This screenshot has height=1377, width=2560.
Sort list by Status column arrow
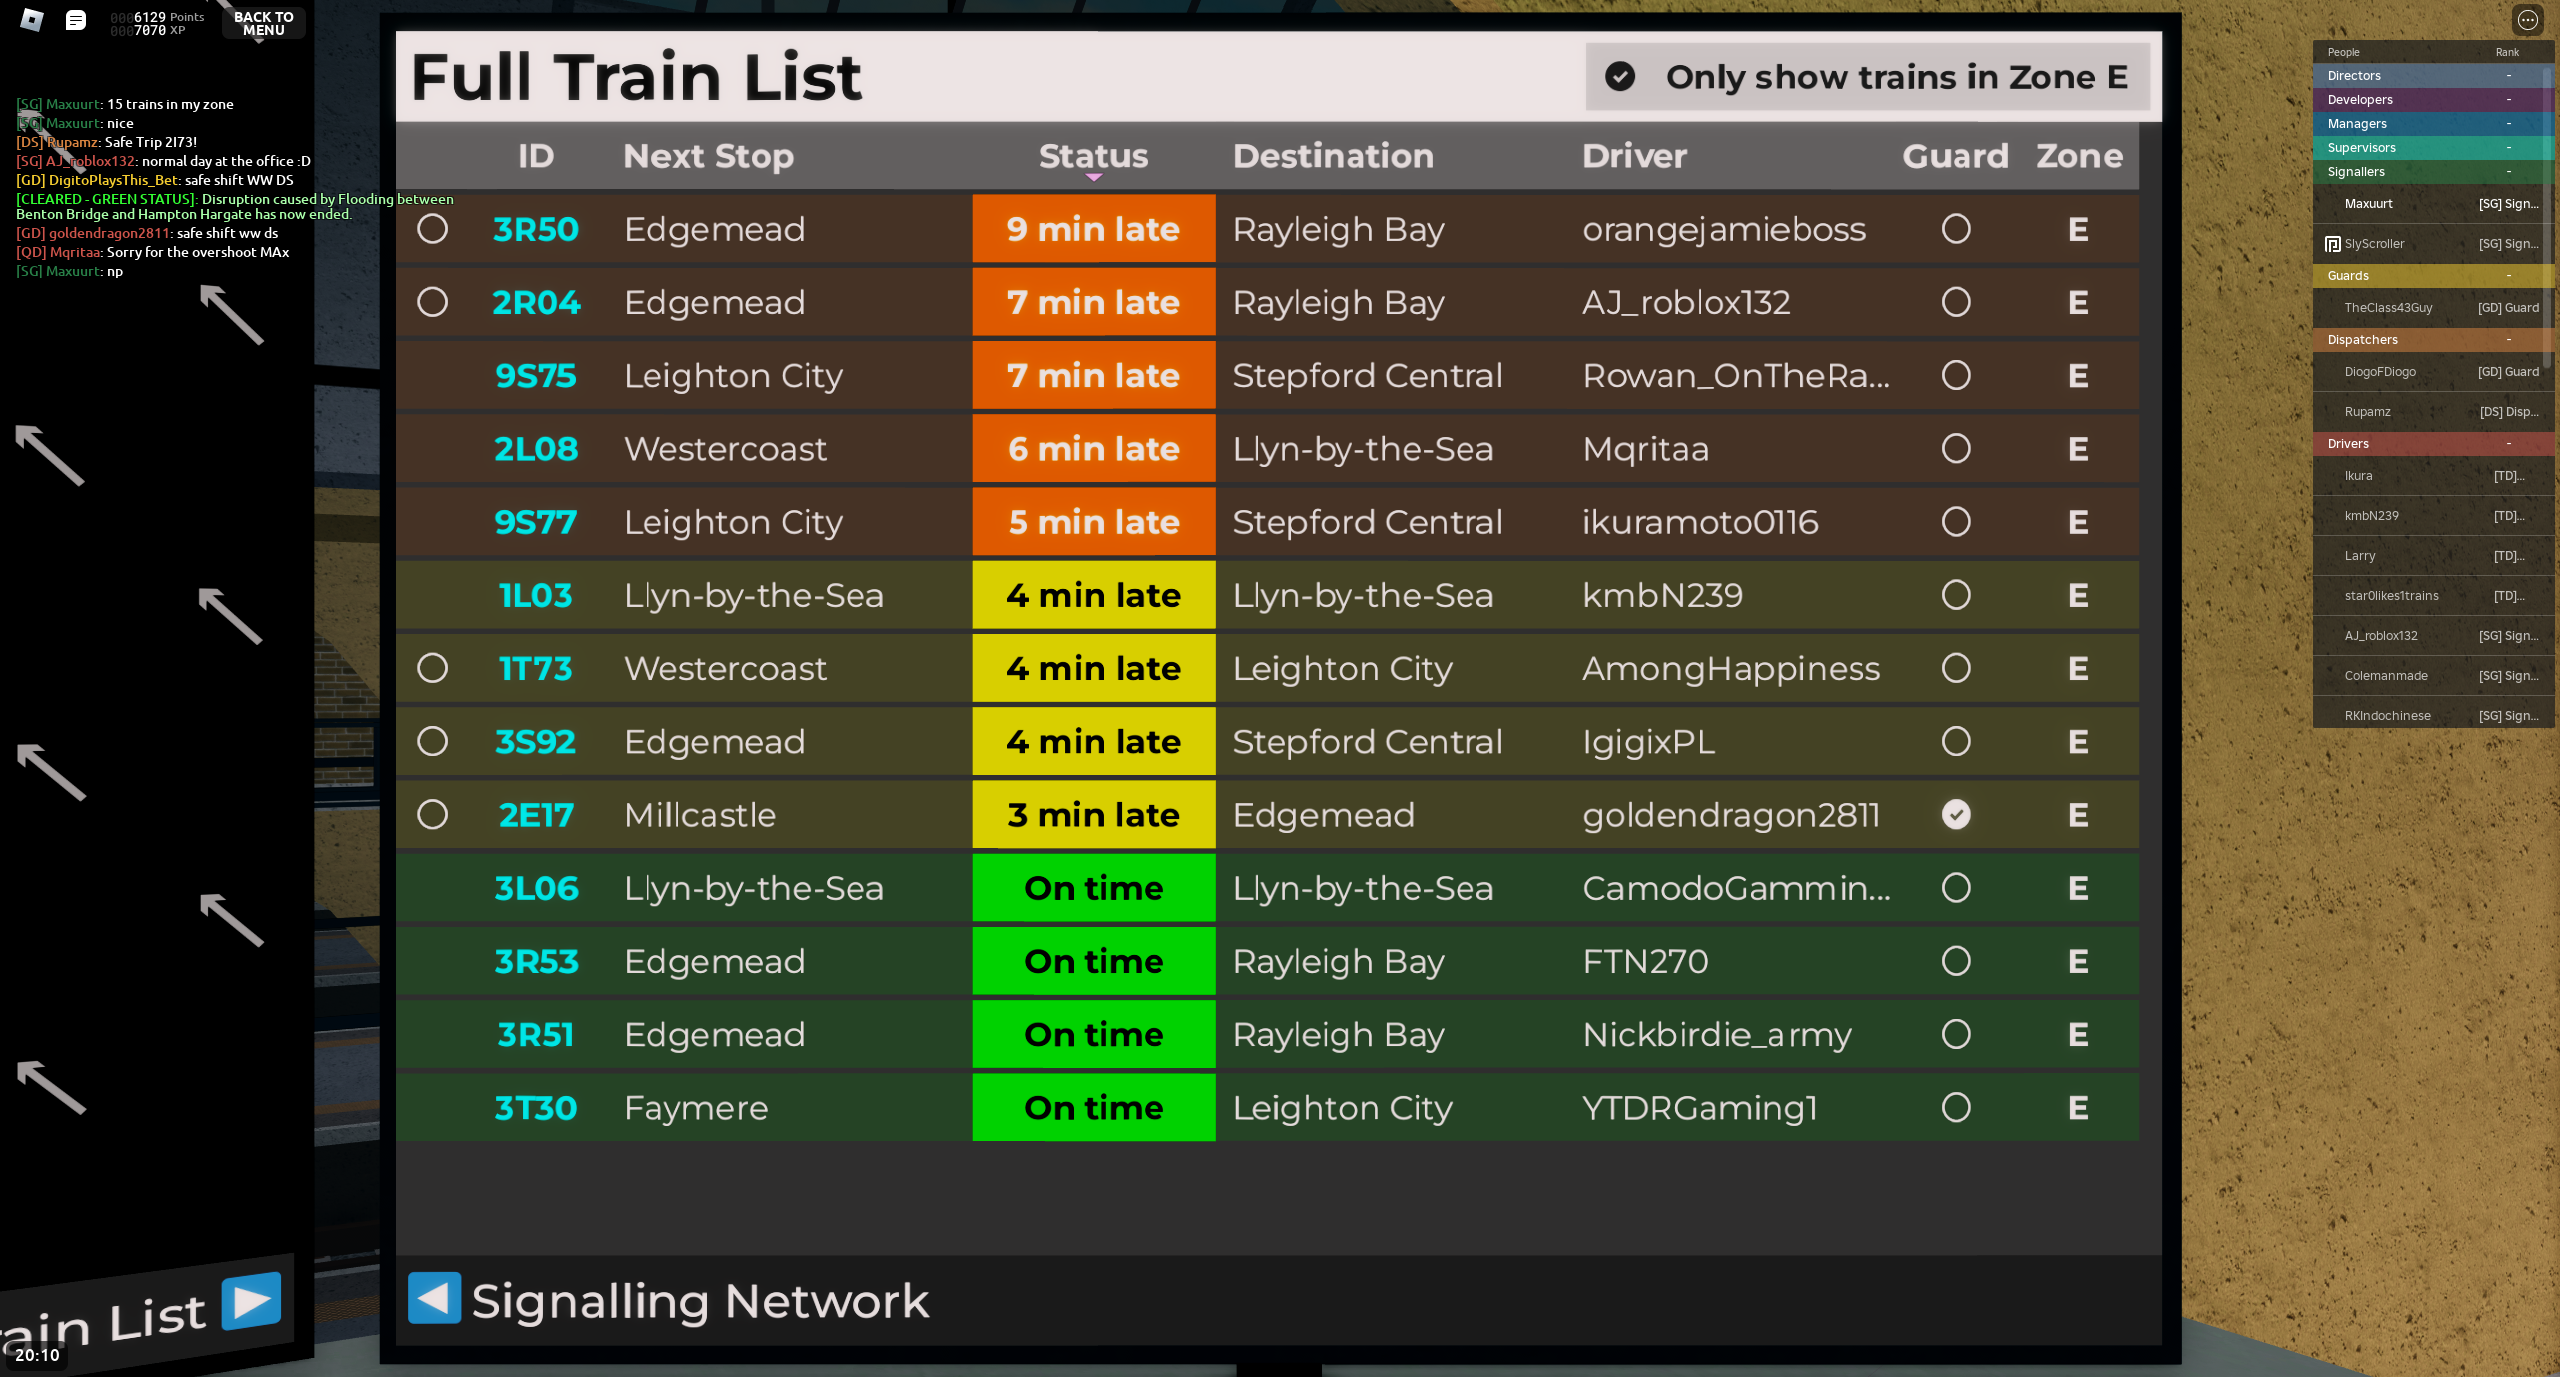tap(1093, 177)
